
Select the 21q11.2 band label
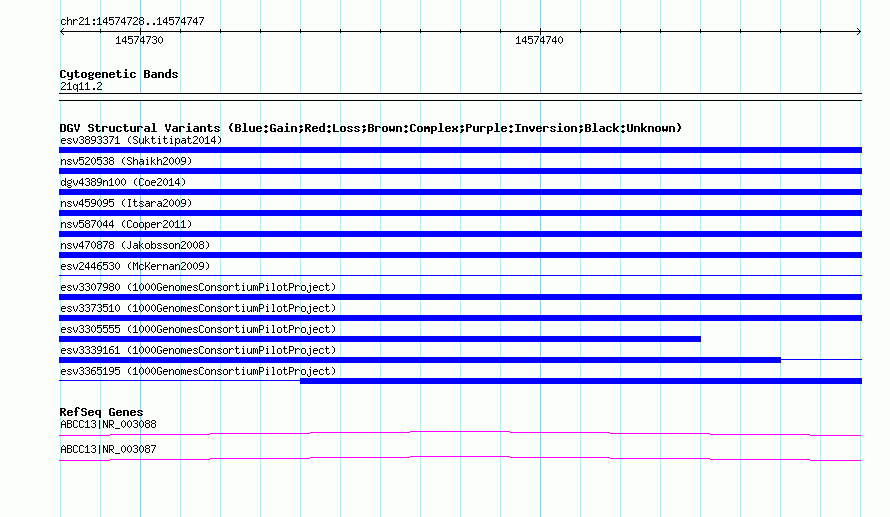[81, 86]
